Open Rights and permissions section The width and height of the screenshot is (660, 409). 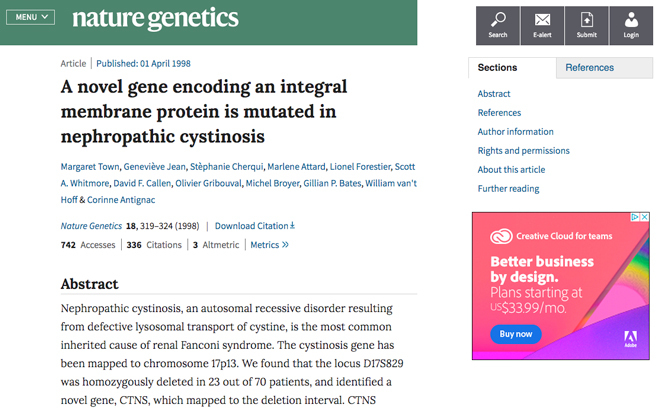coord(523,151)
